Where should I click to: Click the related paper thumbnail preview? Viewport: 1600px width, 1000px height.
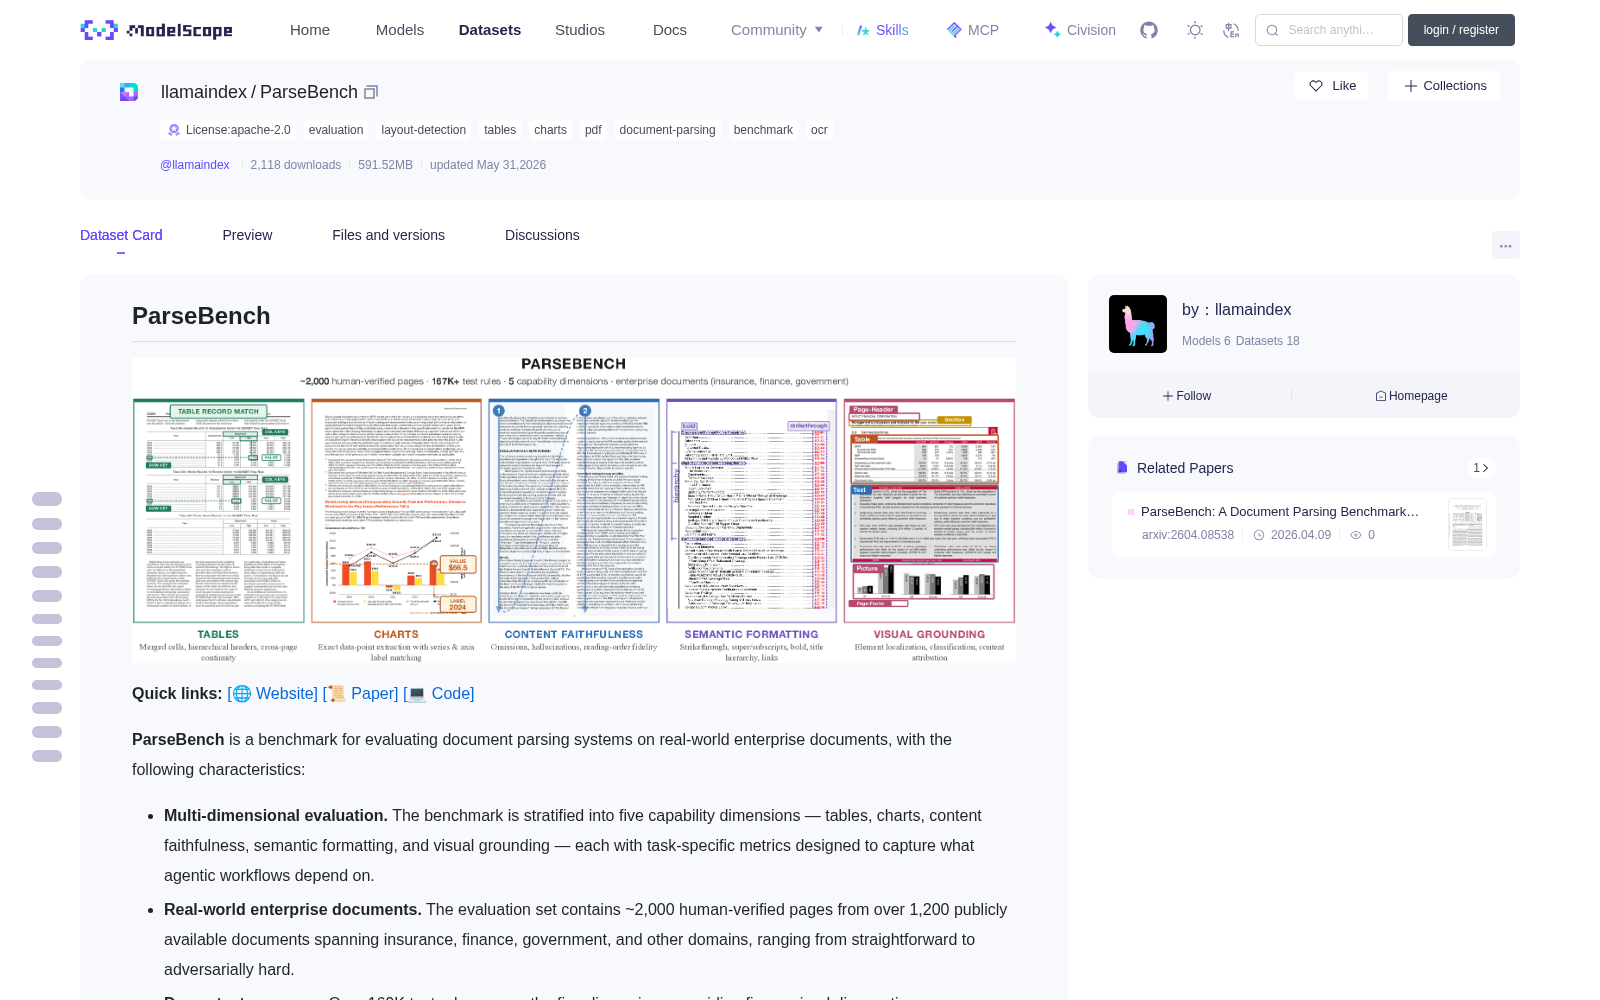[x=1468, y=524]
